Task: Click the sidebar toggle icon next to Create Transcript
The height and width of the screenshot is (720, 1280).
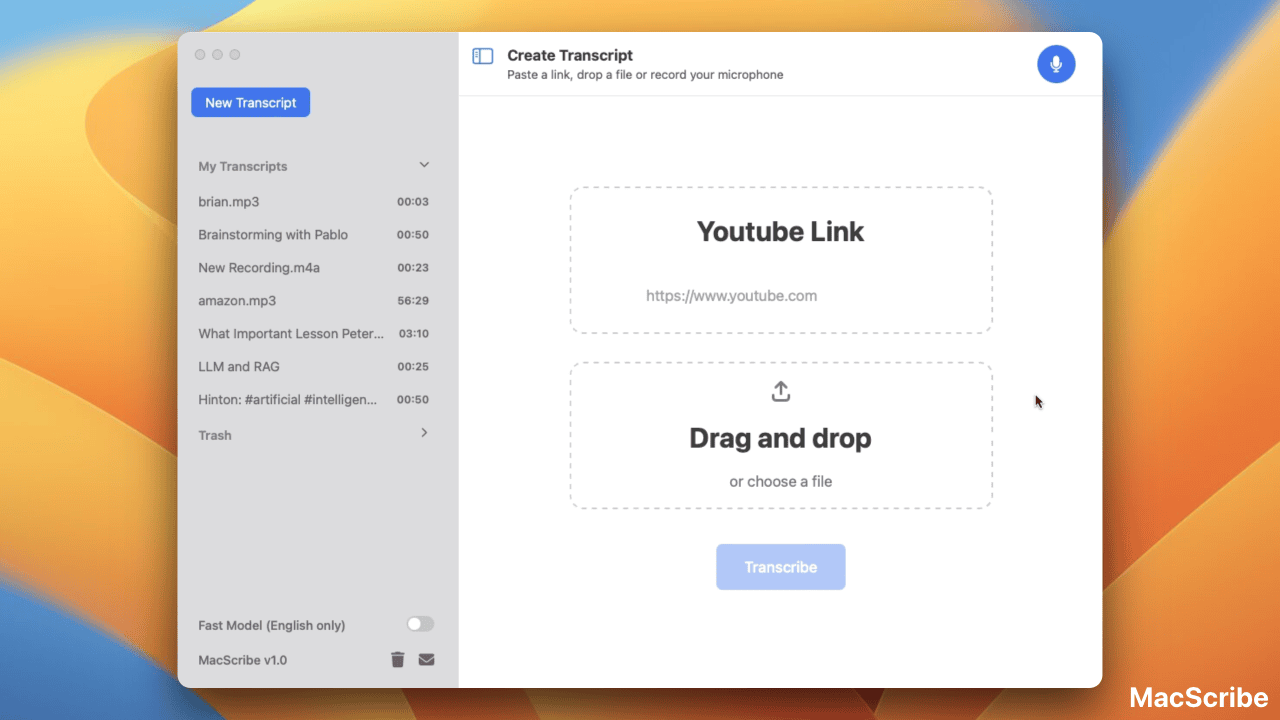Action: [482, 58]
